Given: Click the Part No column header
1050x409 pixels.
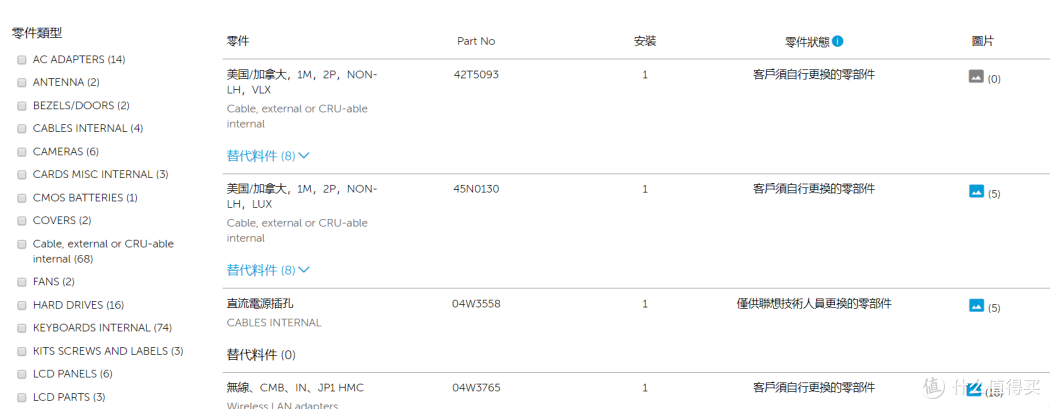Looking at the screenshot, I should click(x=475, y=41).
